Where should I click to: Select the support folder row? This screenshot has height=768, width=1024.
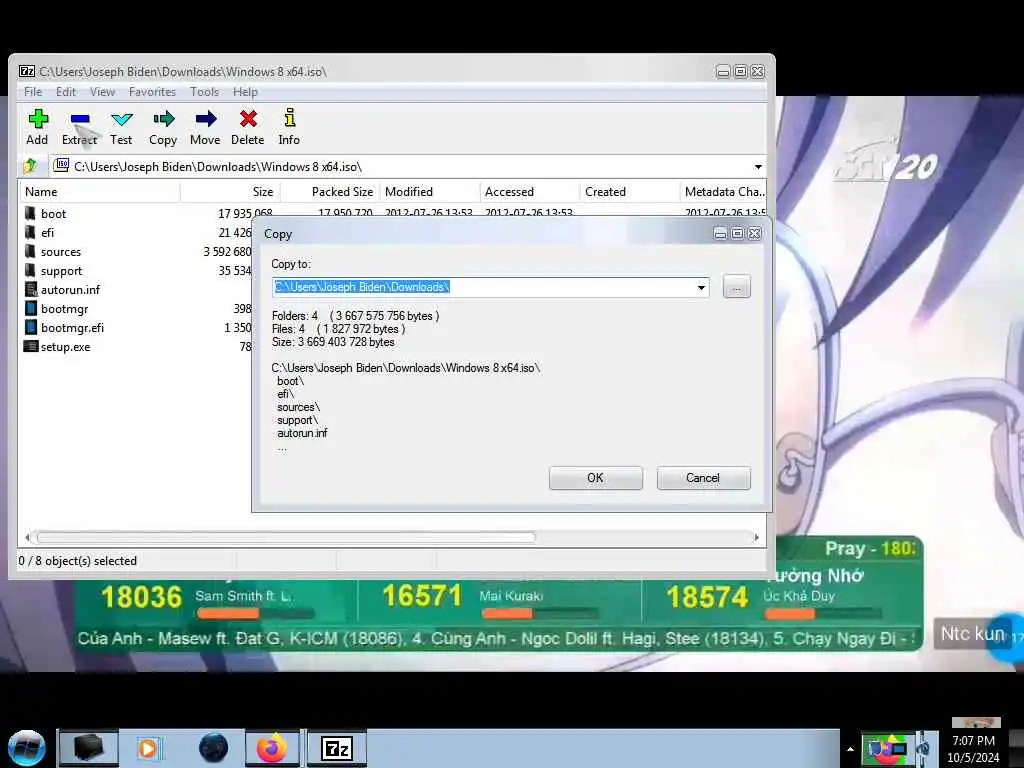[x=61, y=271]
